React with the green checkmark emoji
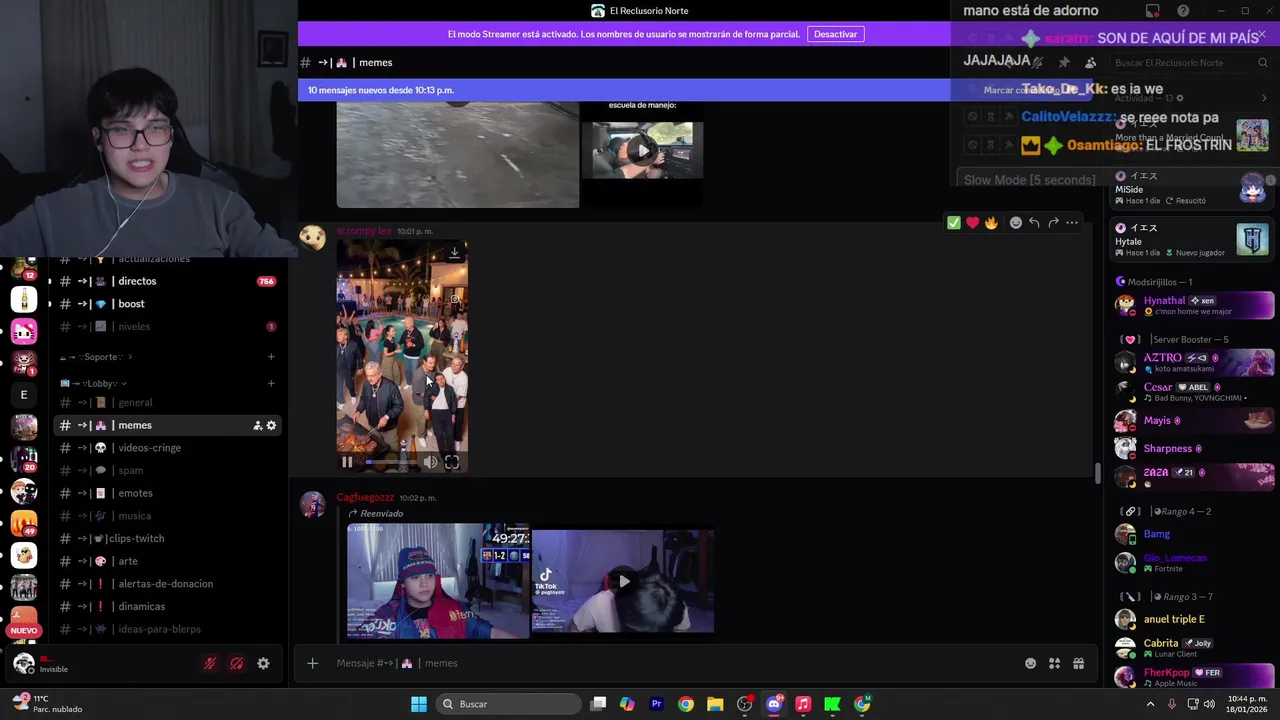This screenshot has width=1280, height=720. tap(954, 223)
